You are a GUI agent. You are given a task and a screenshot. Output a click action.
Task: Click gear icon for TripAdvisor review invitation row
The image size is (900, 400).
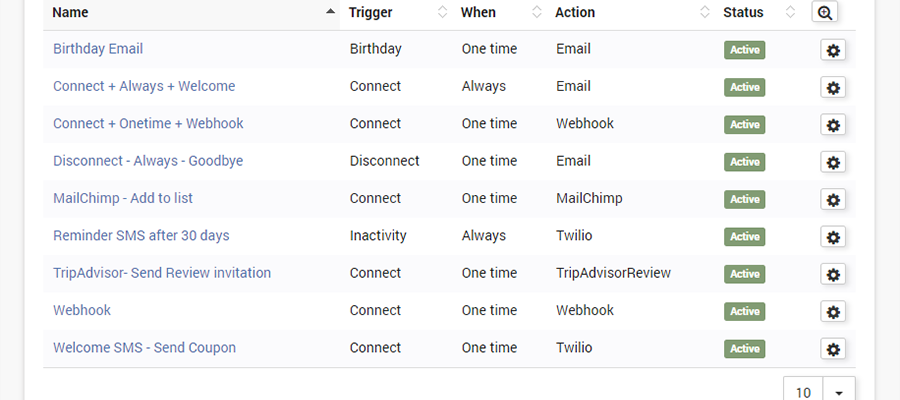click(833, 274)
